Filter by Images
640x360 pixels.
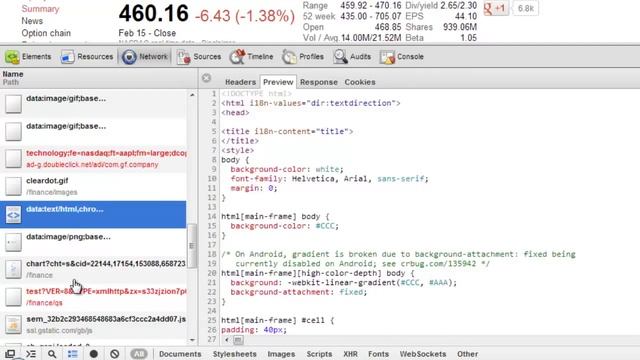point(281,354)
